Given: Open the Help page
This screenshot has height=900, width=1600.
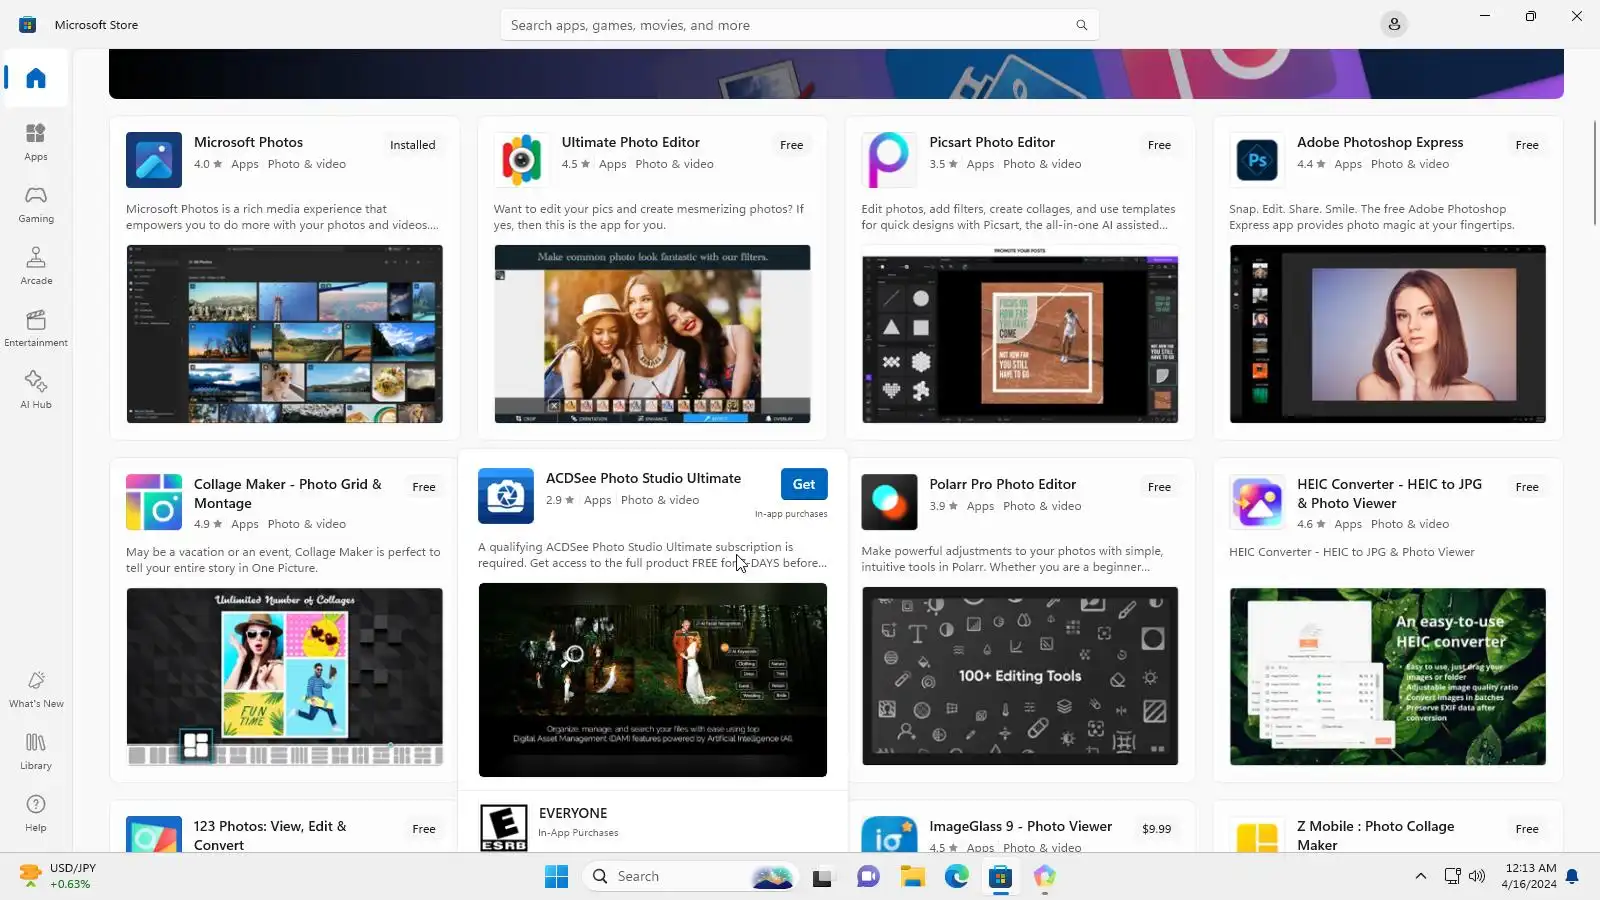Looking at the screenshot, I should pyautogui.click(x=36, y=813).
